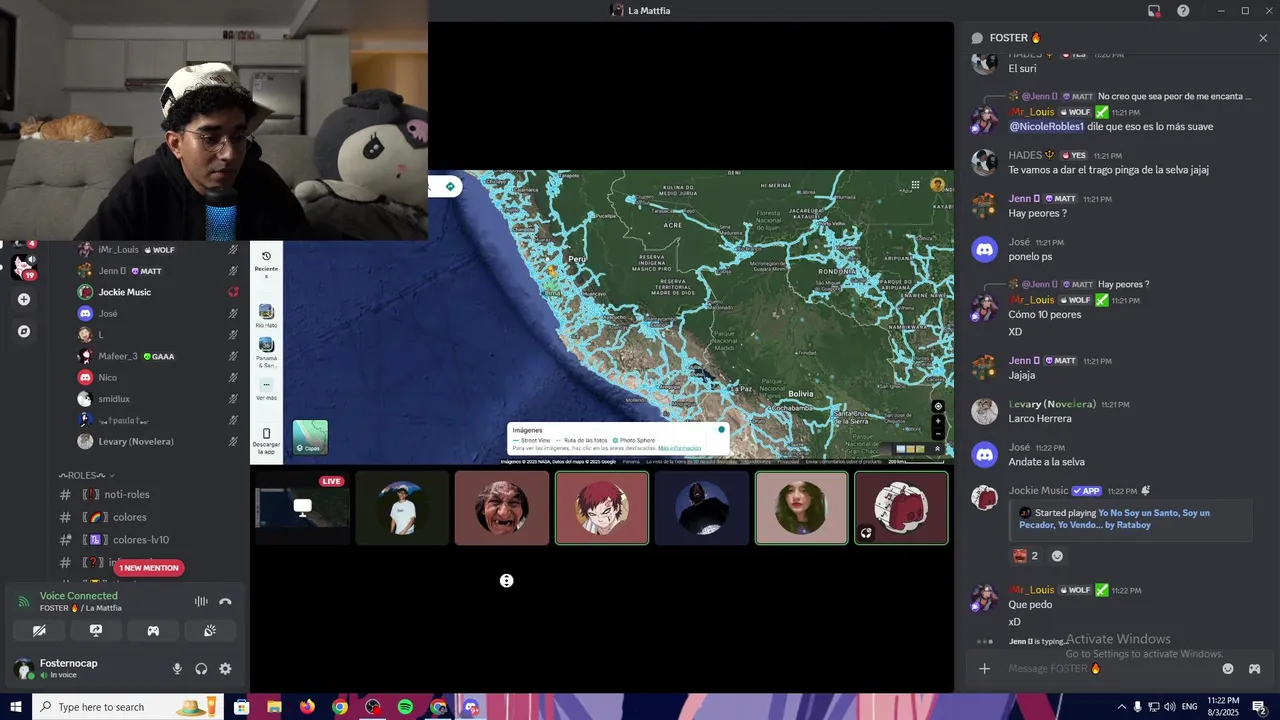Viewport: 1280px width, 720px height.
Task: Open the Panamá & San saved place
Action: (266, 351)
